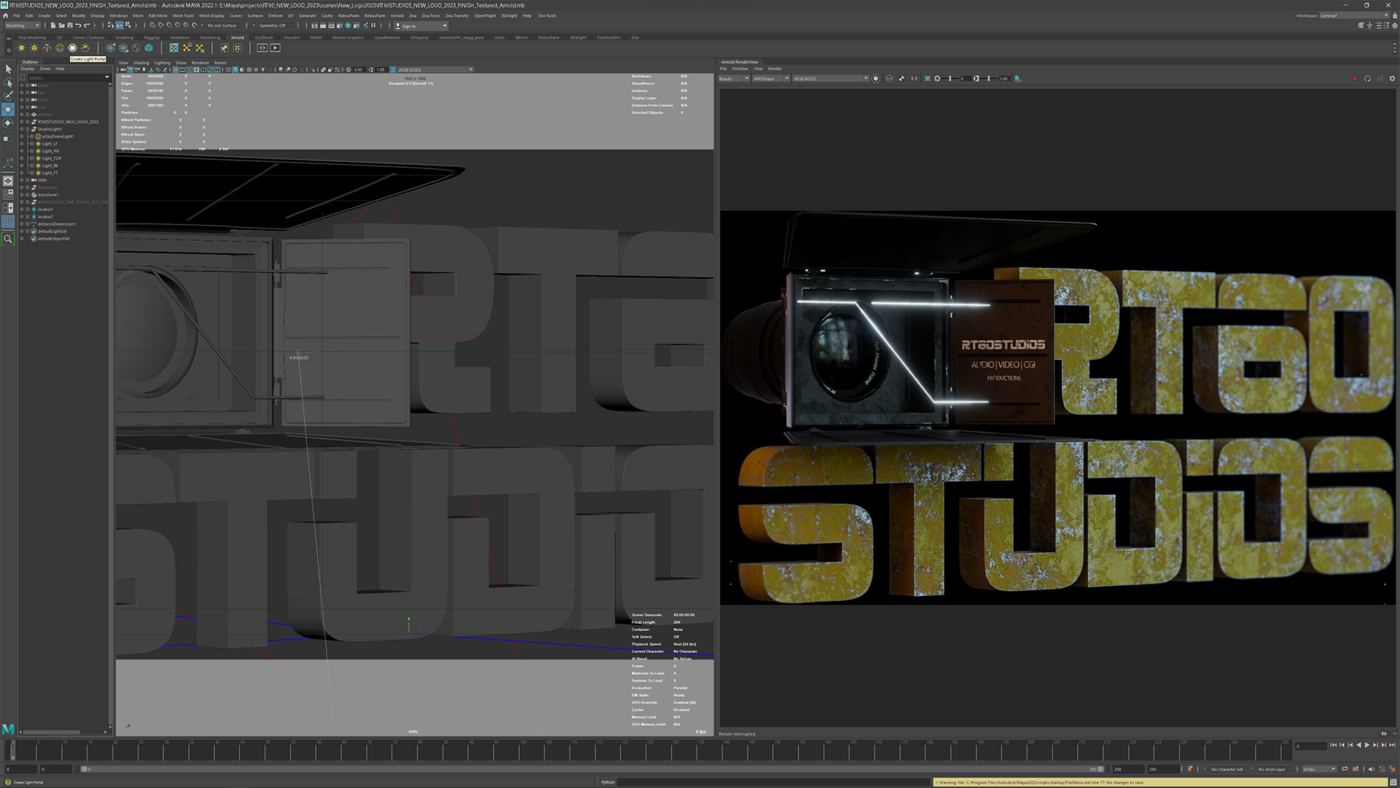
Task: Click the Python command line input
Action: [775, 782]
